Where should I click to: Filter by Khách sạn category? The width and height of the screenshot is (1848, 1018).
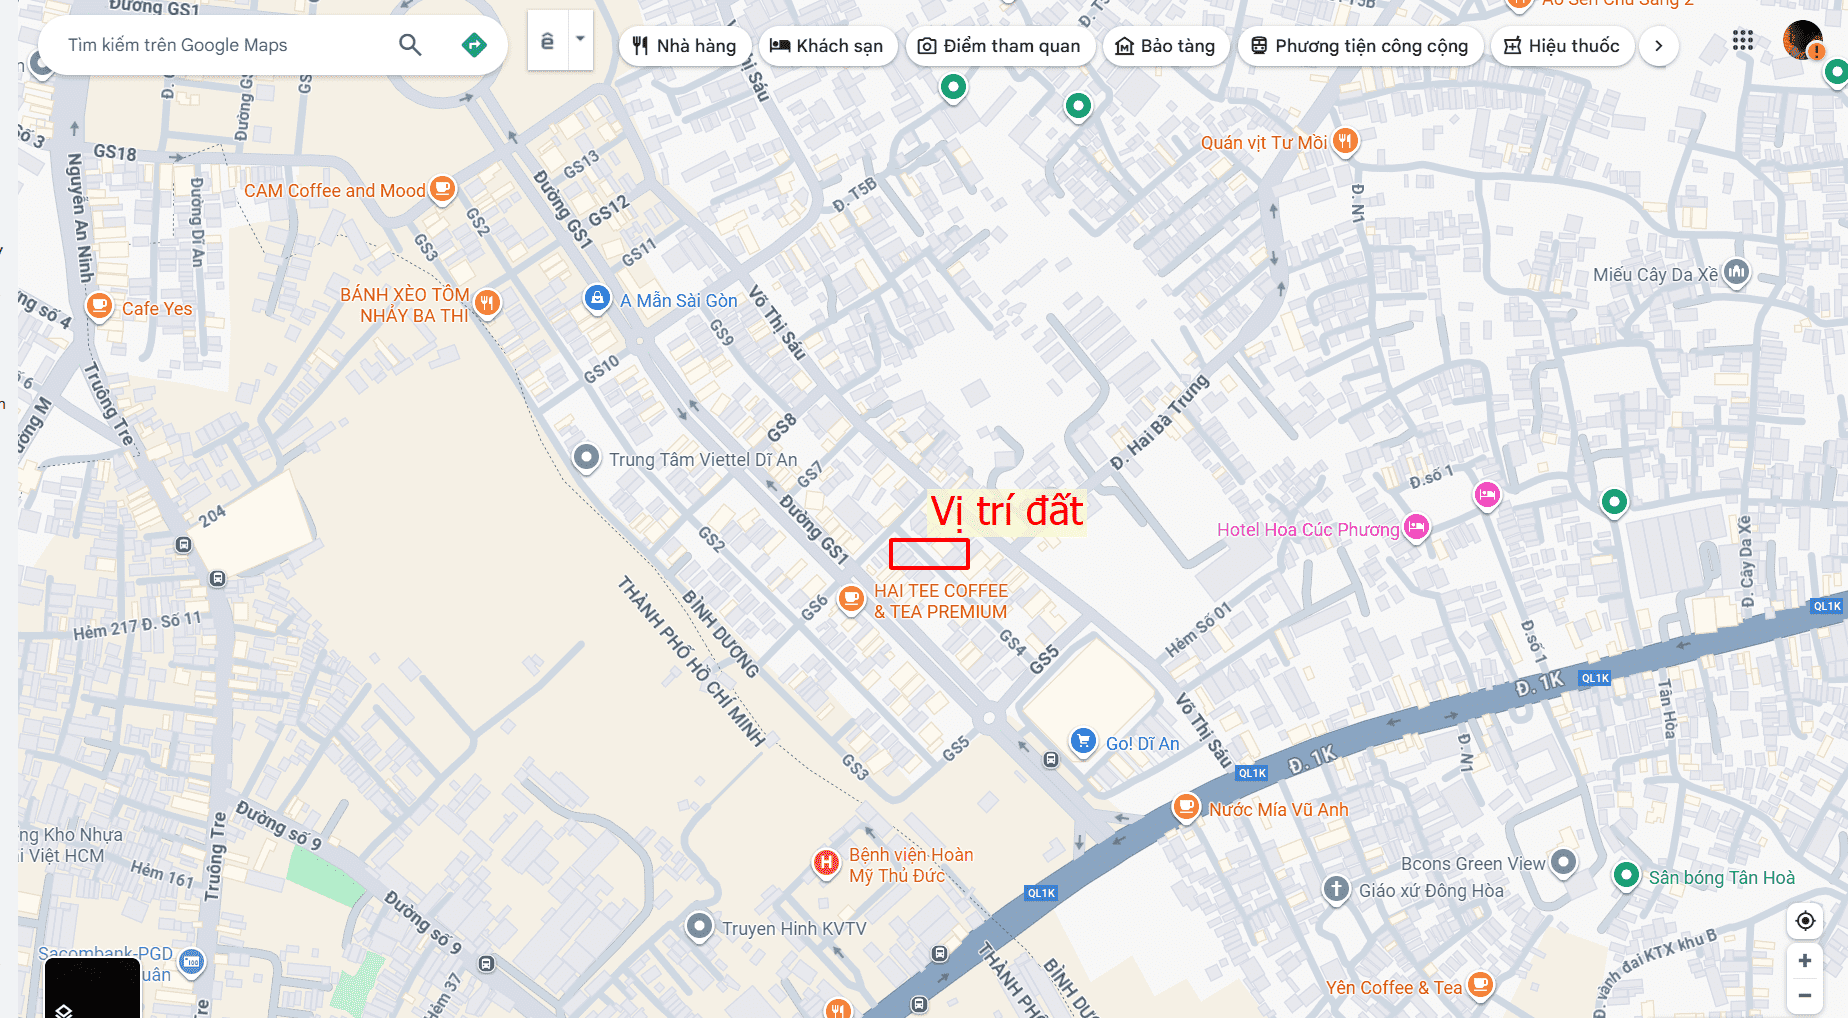point(827,46)
